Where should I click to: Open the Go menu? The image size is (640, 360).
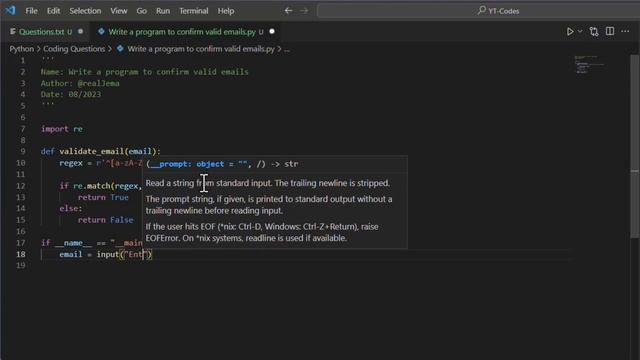[x=142, y=11]
